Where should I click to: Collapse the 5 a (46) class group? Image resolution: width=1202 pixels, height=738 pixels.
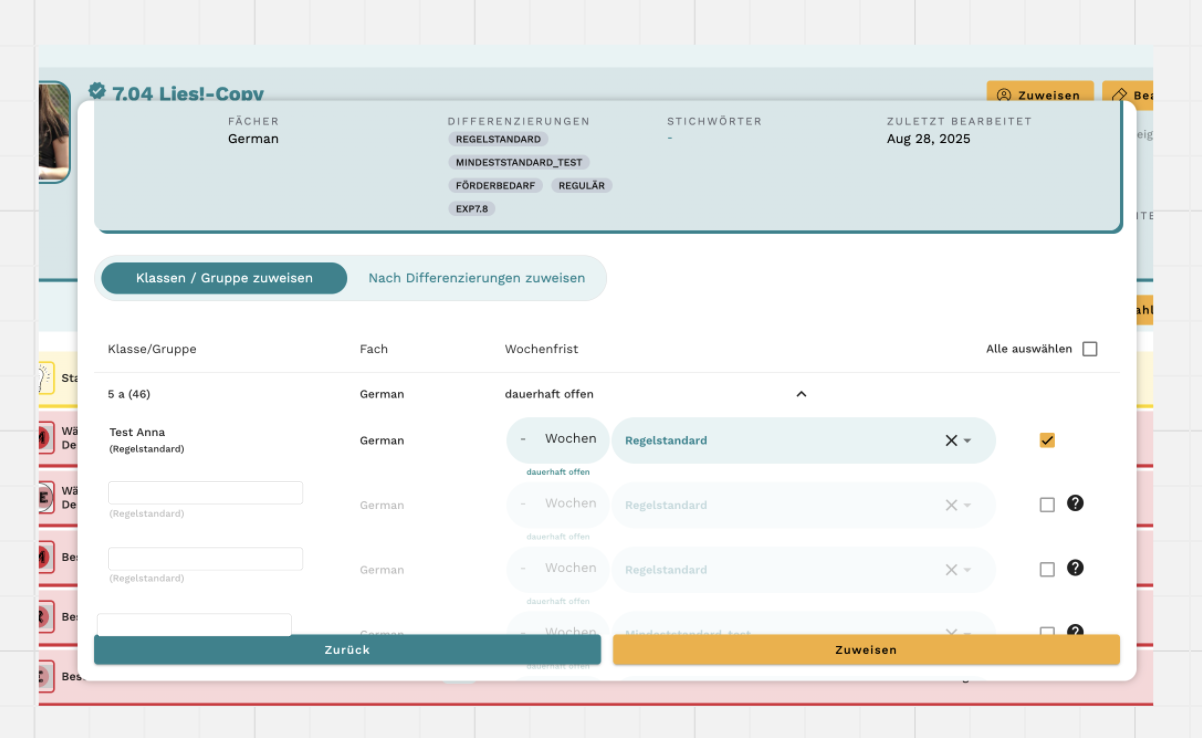coord(801,394)
